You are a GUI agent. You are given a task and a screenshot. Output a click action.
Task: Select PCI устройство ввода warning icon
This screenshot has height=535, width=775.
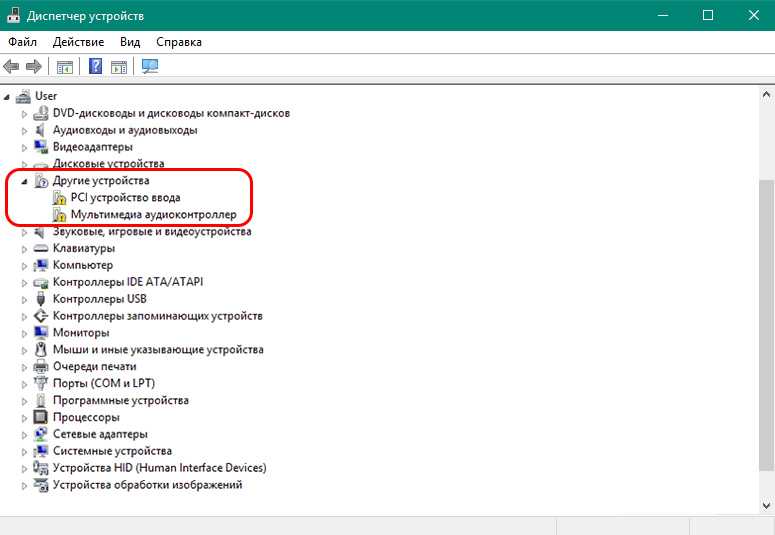pyautogui.click(x=59, y=198)
